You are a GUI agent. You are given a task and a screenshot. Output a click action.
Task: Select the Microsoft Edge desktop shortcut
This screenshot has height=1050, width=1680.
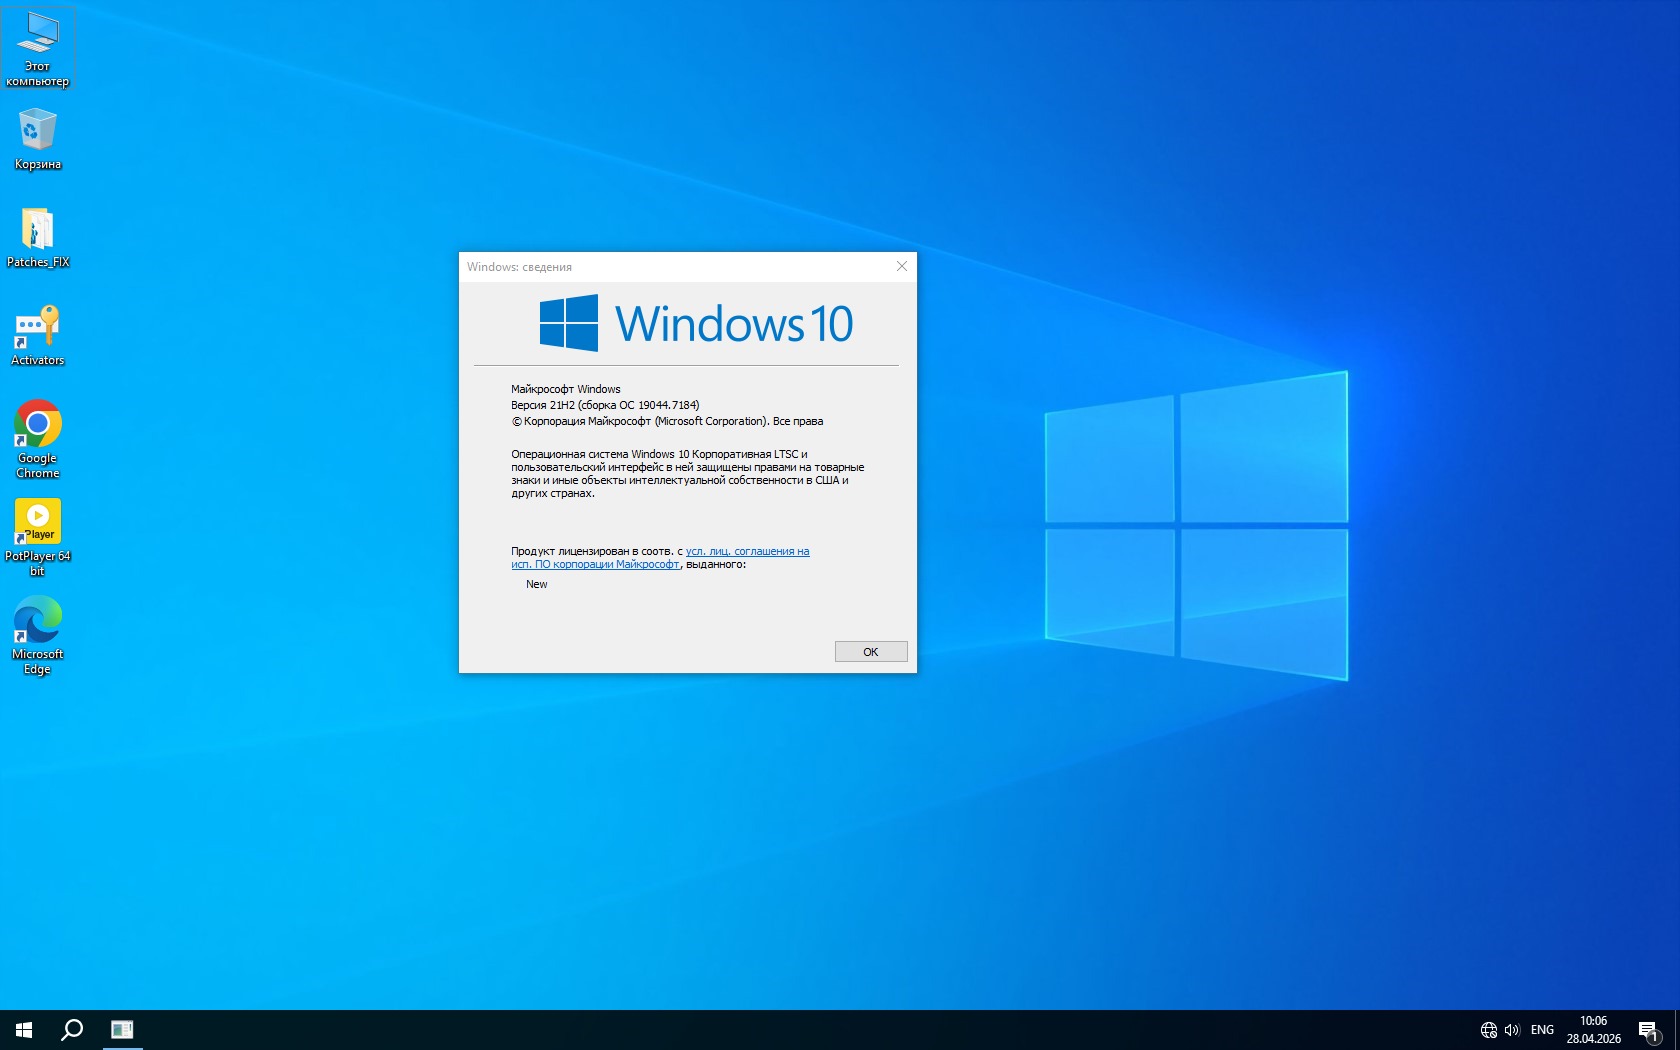pyautogui.click(x=38, y=634)
